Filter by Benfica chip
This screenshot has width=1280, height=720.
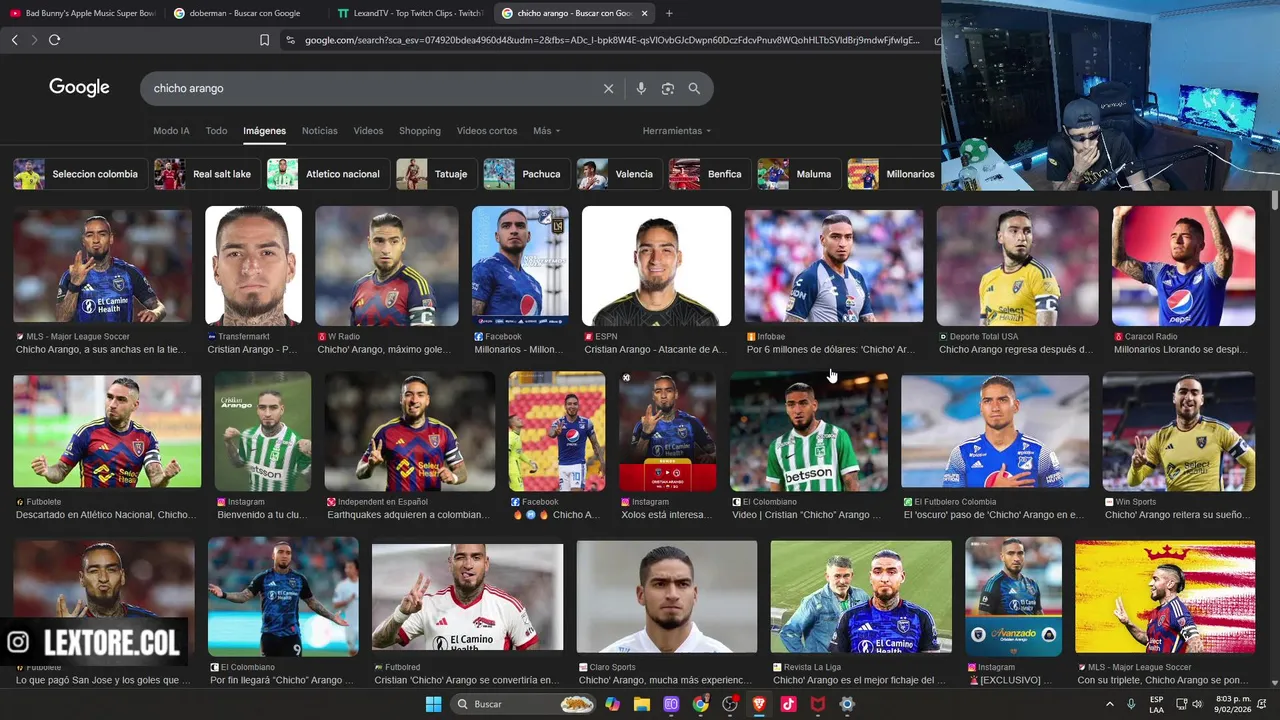710,174
